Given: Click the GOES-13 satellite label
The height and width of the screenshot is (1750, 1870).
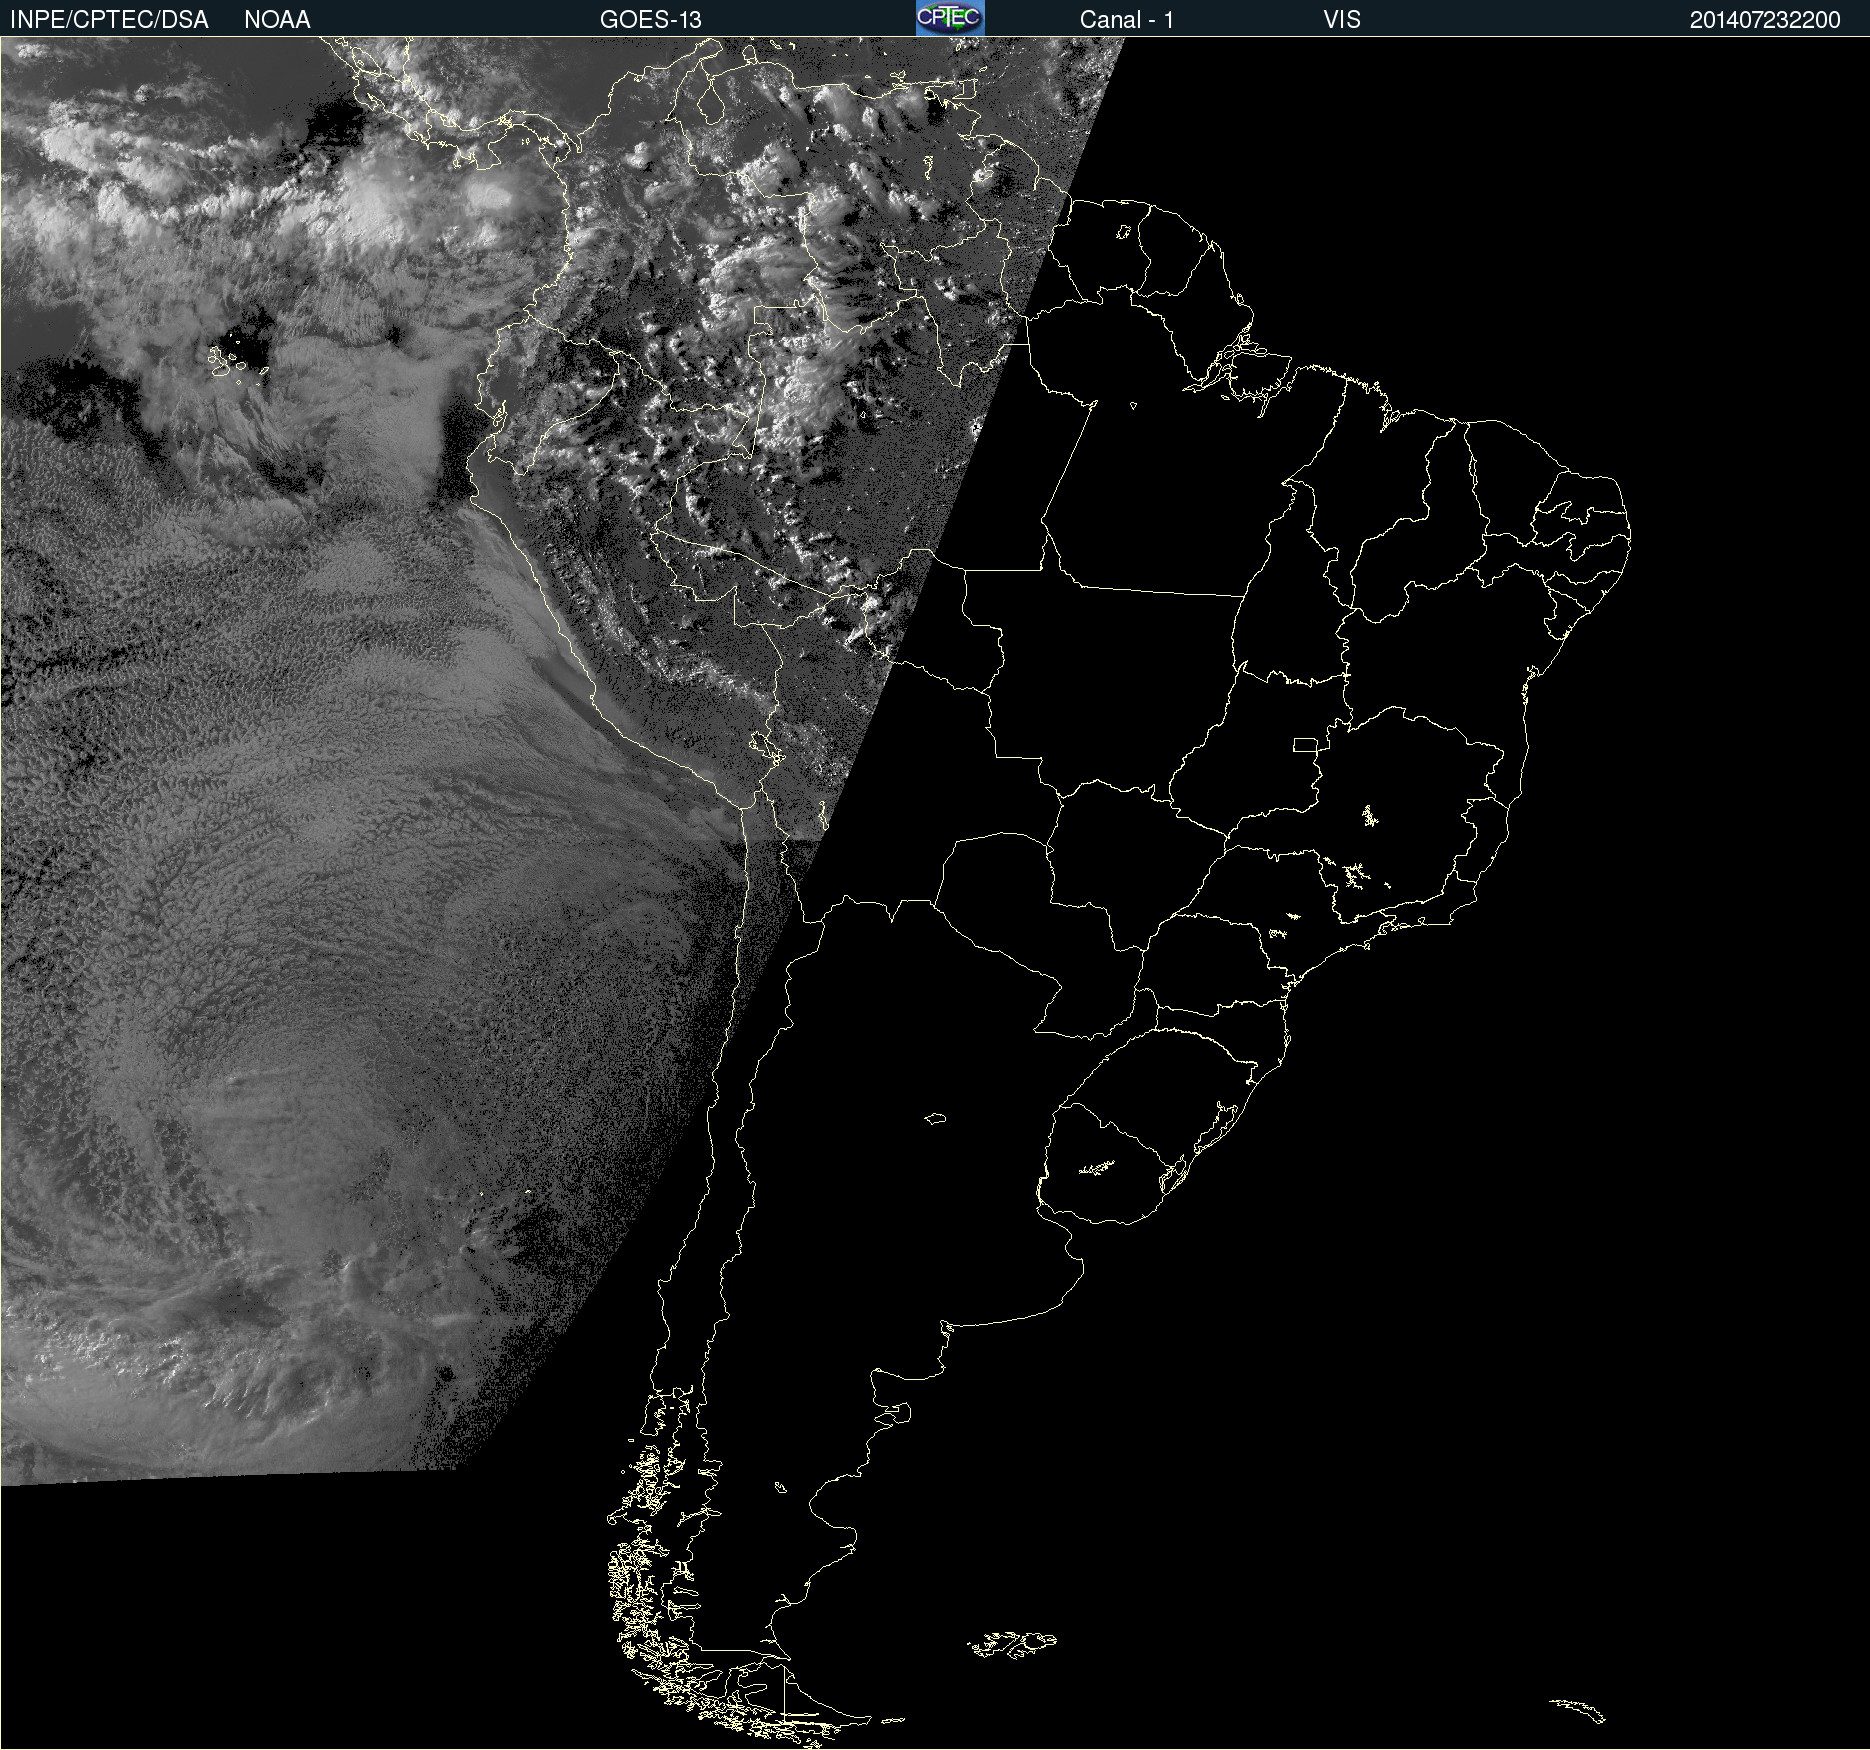Looking at the screenshot, I should 651,20.
